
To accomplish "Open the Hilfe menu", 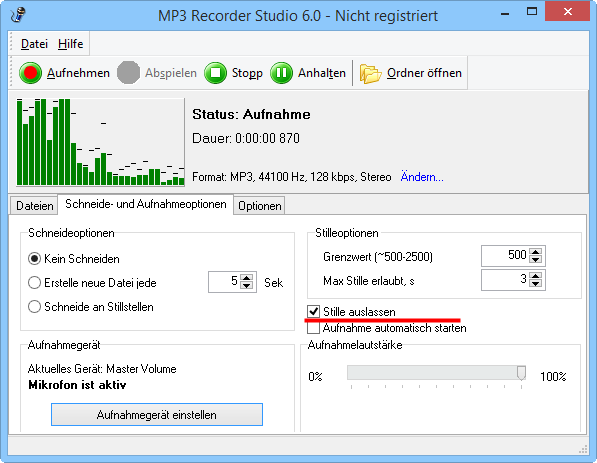I will [70, 44].
